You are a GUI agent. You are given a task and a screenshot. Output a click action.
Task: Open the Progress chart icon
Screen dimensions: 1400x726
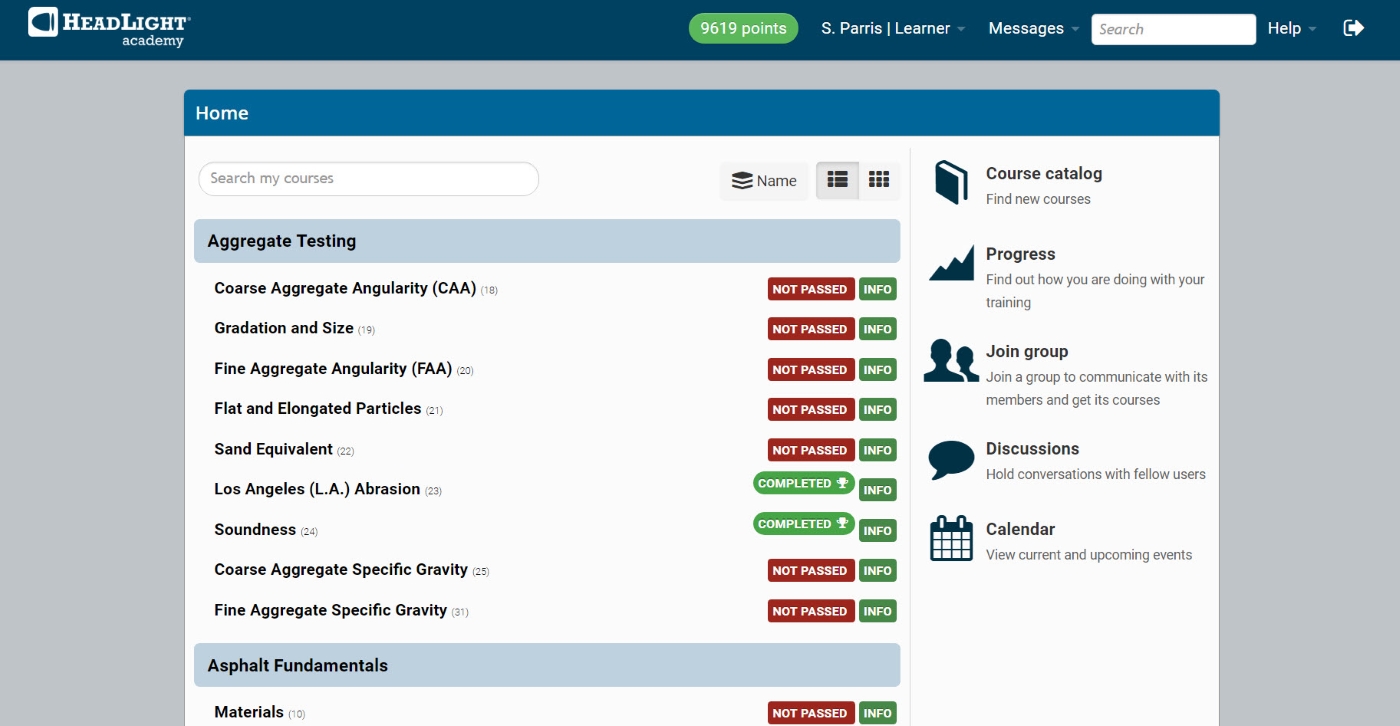click(951, 263)
